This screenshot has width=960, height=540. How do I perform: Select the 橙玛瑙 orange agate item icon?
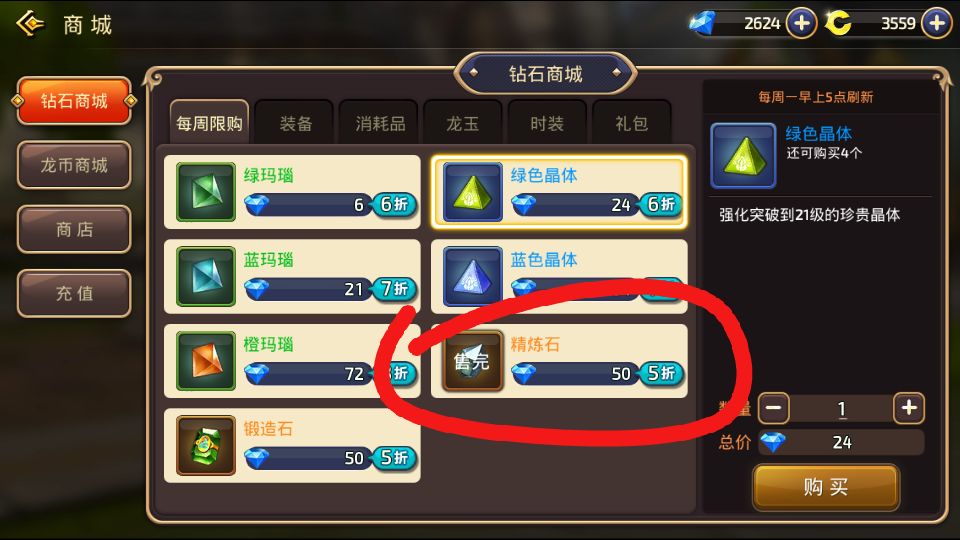coord(206,361)
